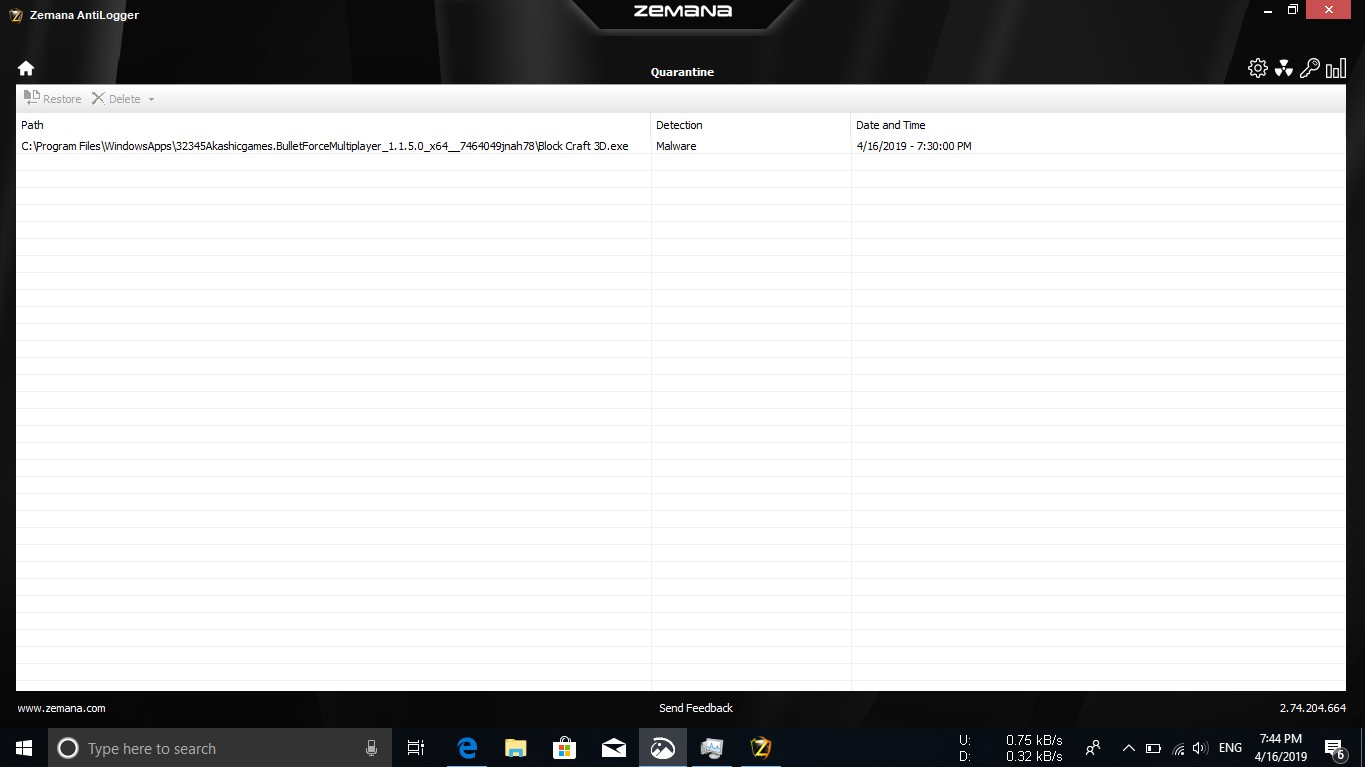Screen dimensions: 1365x767
Task: Open the Wi-Fi network flyout
Action: [1177, 748]
